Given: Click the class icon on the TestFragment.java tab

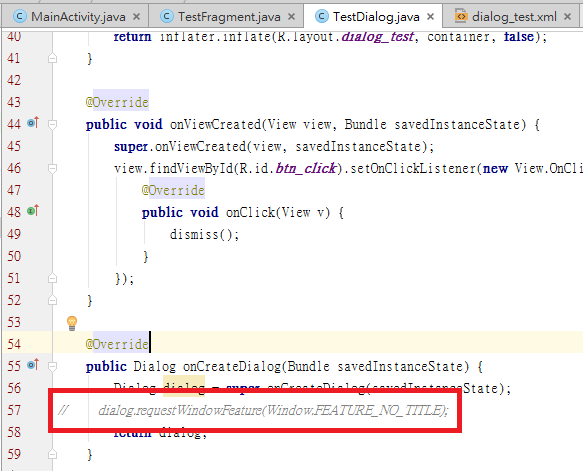Looking at the screenshot, I should pos(167,16).
